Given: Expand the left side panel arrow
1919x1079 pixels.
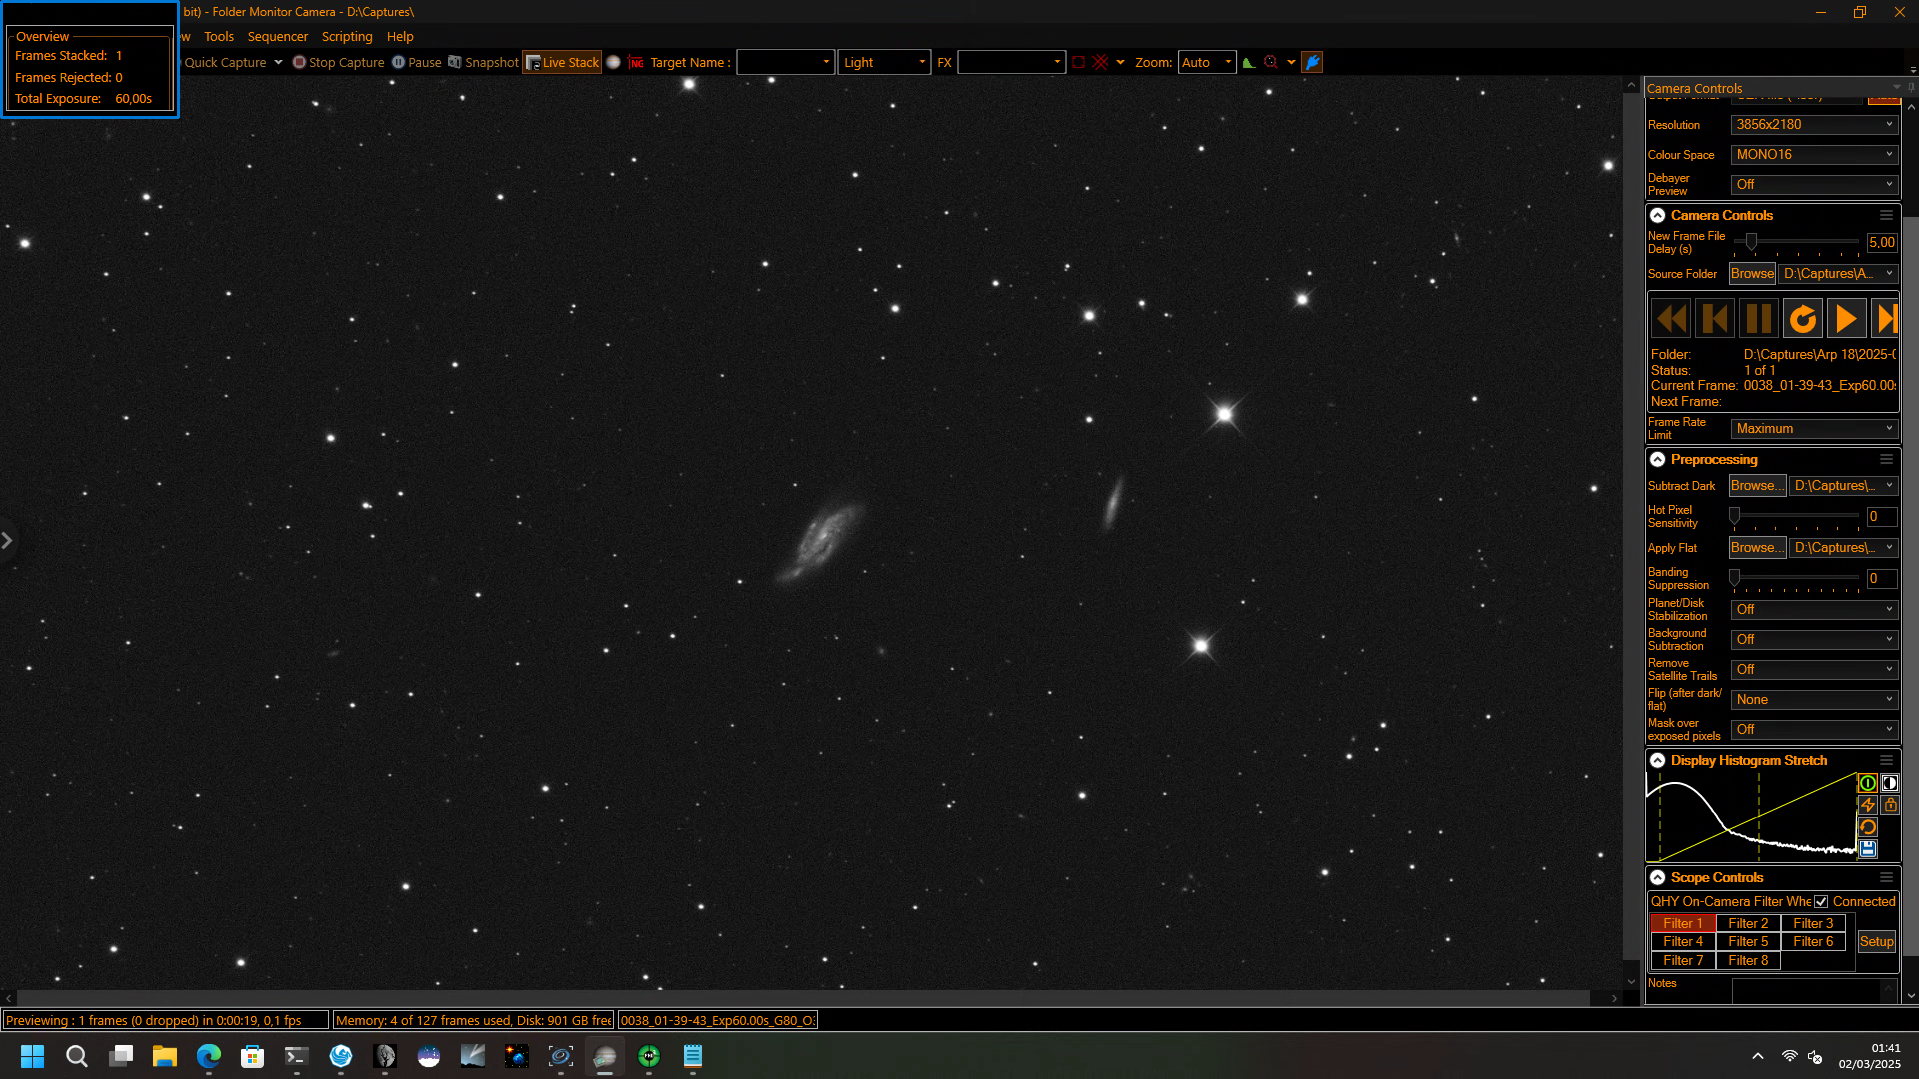Looking at the screenshot, I should click(7, 541).
